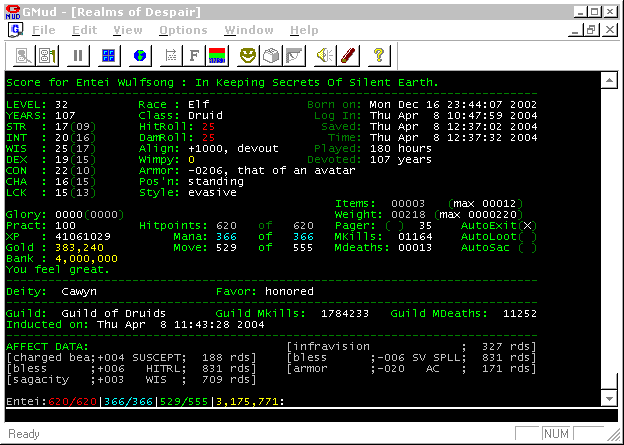Click the AFFECT DATA heading
624x445 pixels.
point(47,346)
